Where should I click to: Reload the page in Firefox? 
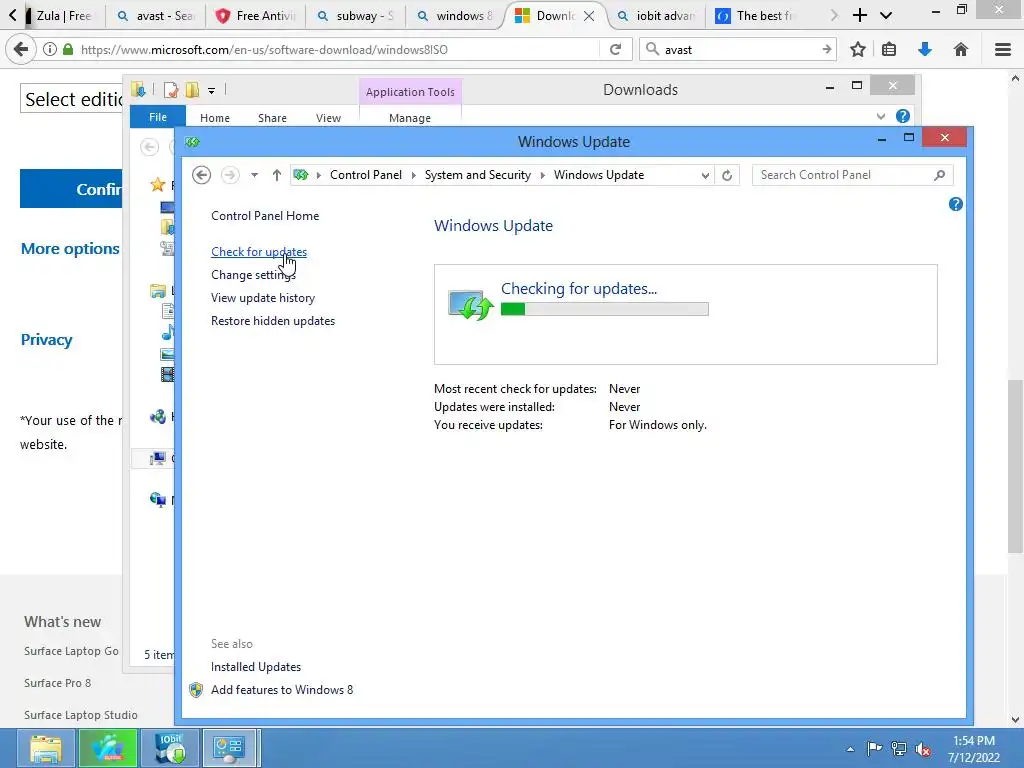[615, 50]
